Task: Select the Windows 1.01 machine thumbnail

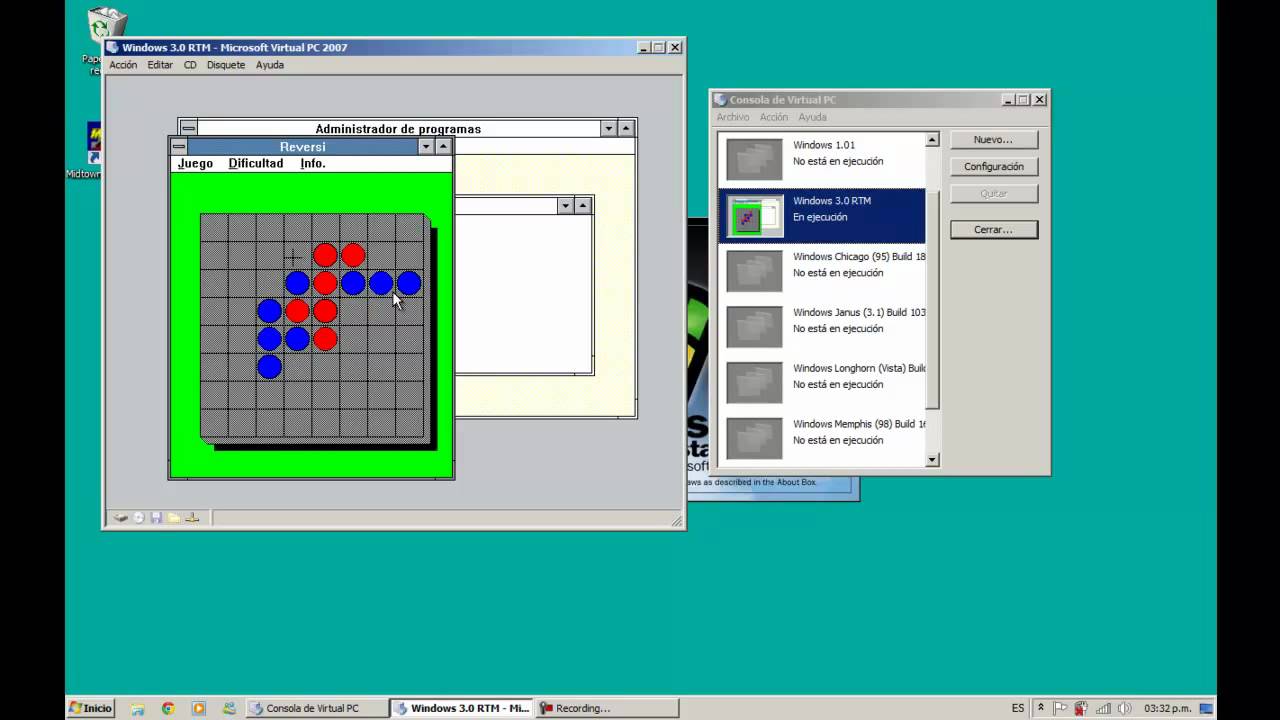Action: click(754, 160)
